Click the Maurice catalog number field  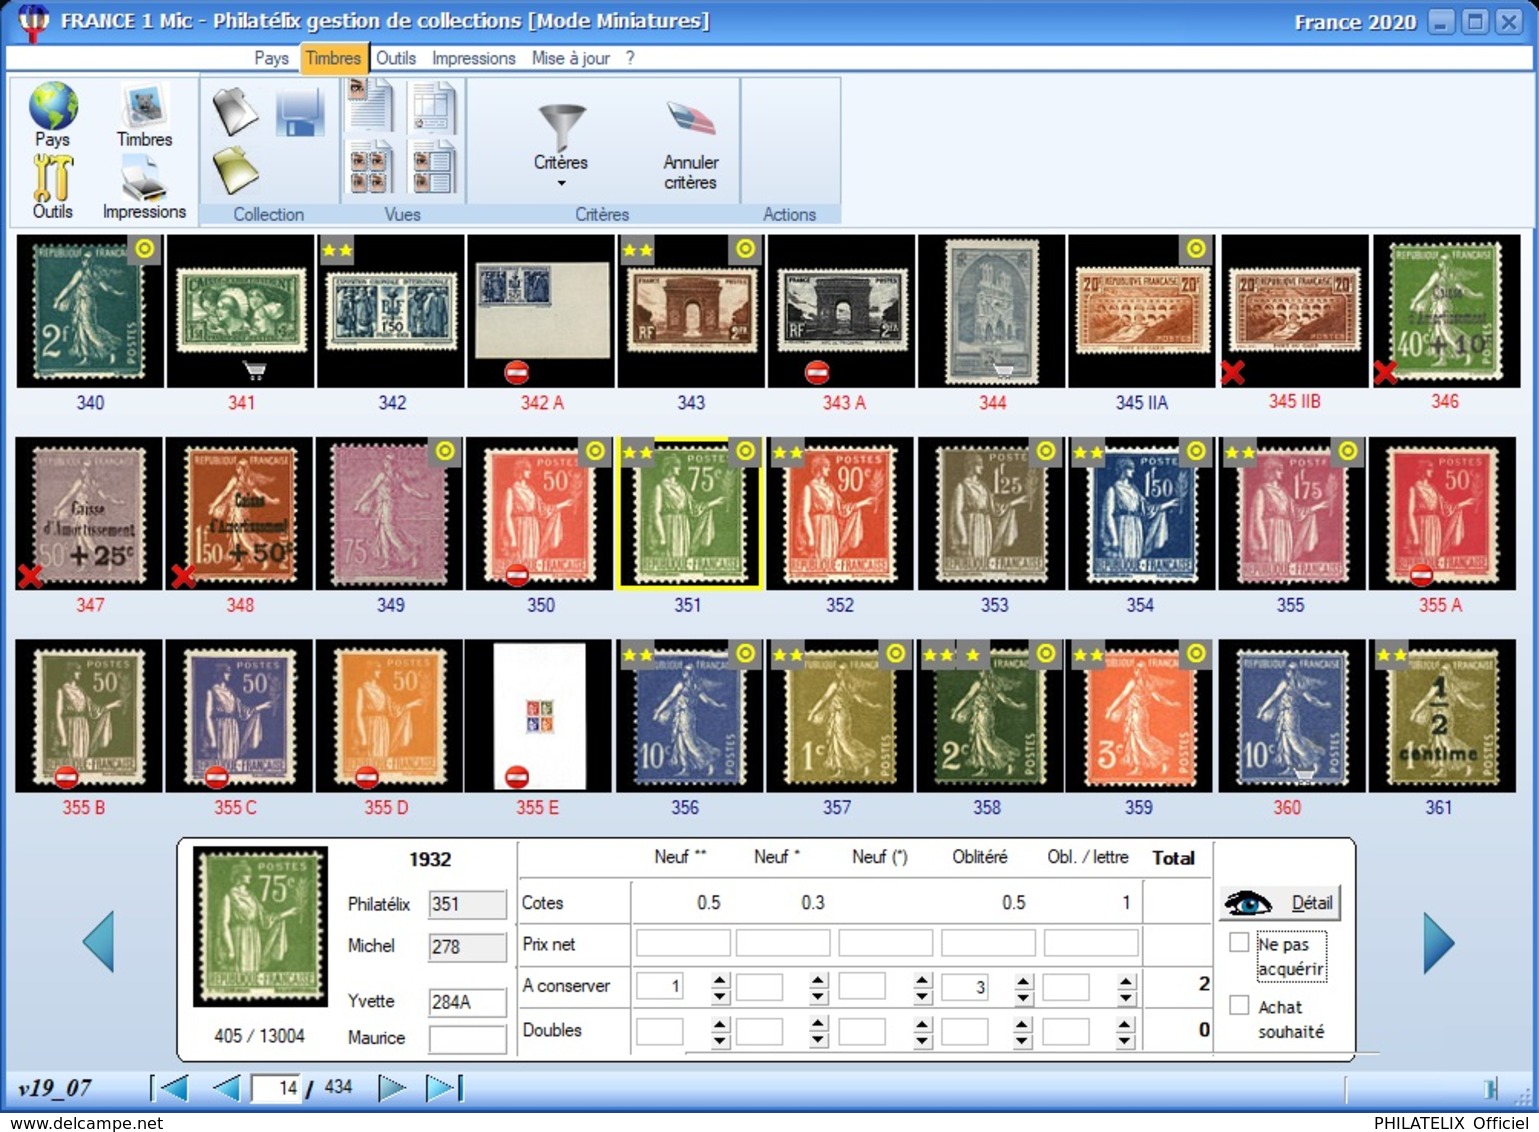click(x=468, y=1039)
